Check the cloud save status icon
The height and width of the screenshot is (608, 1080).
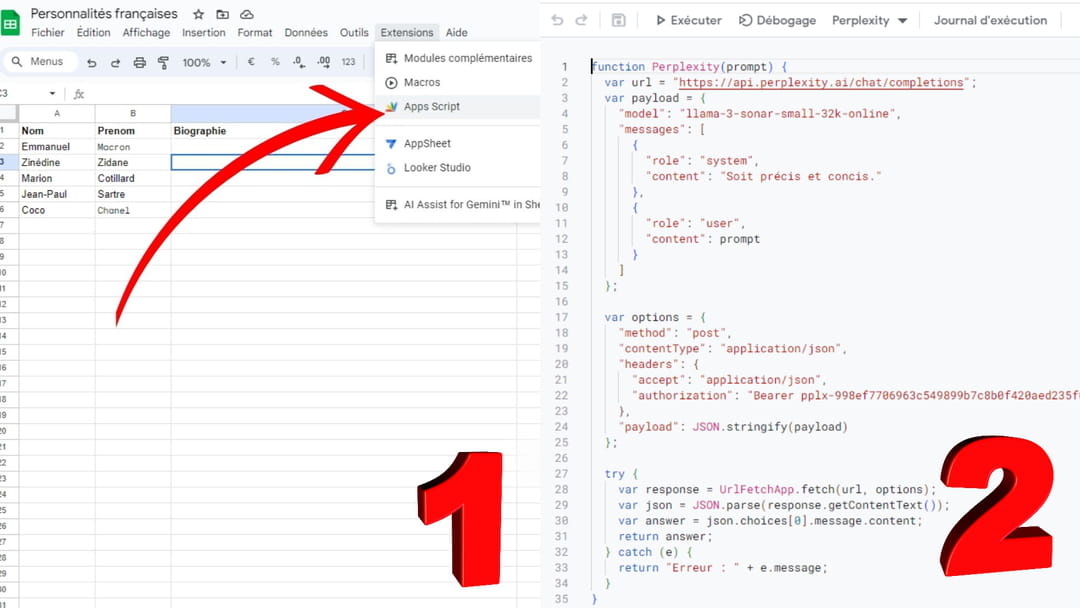pyautogui.click(x=247, y=14)
